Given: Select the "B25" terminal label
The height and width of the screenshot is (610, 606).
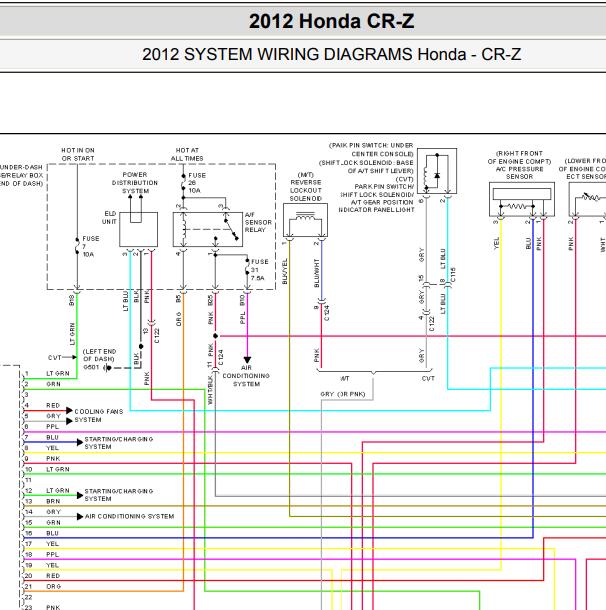Looking at the screenshot, I should [210, 300].
